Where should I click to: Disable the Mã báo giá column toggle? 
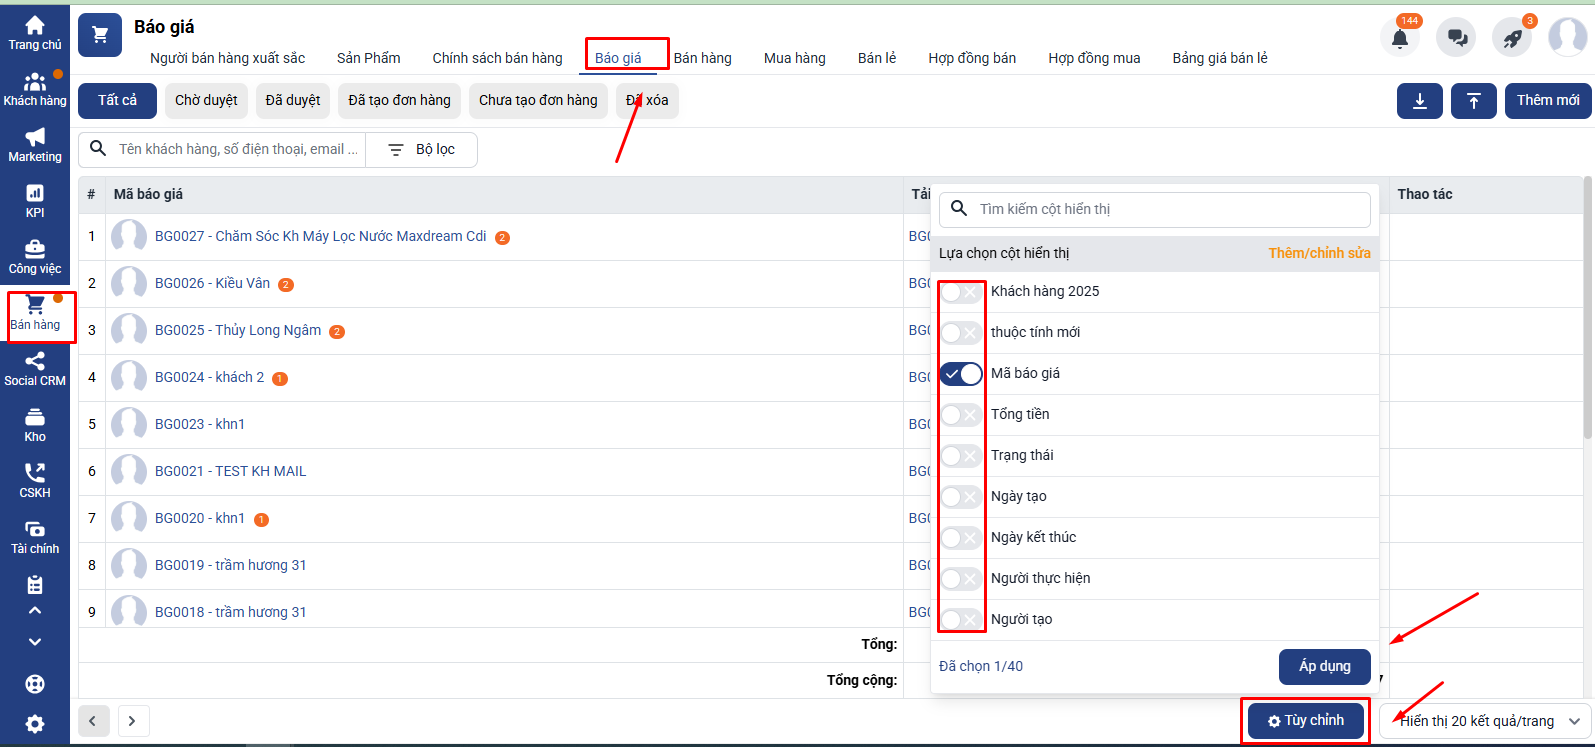click(x=961, y=374)
